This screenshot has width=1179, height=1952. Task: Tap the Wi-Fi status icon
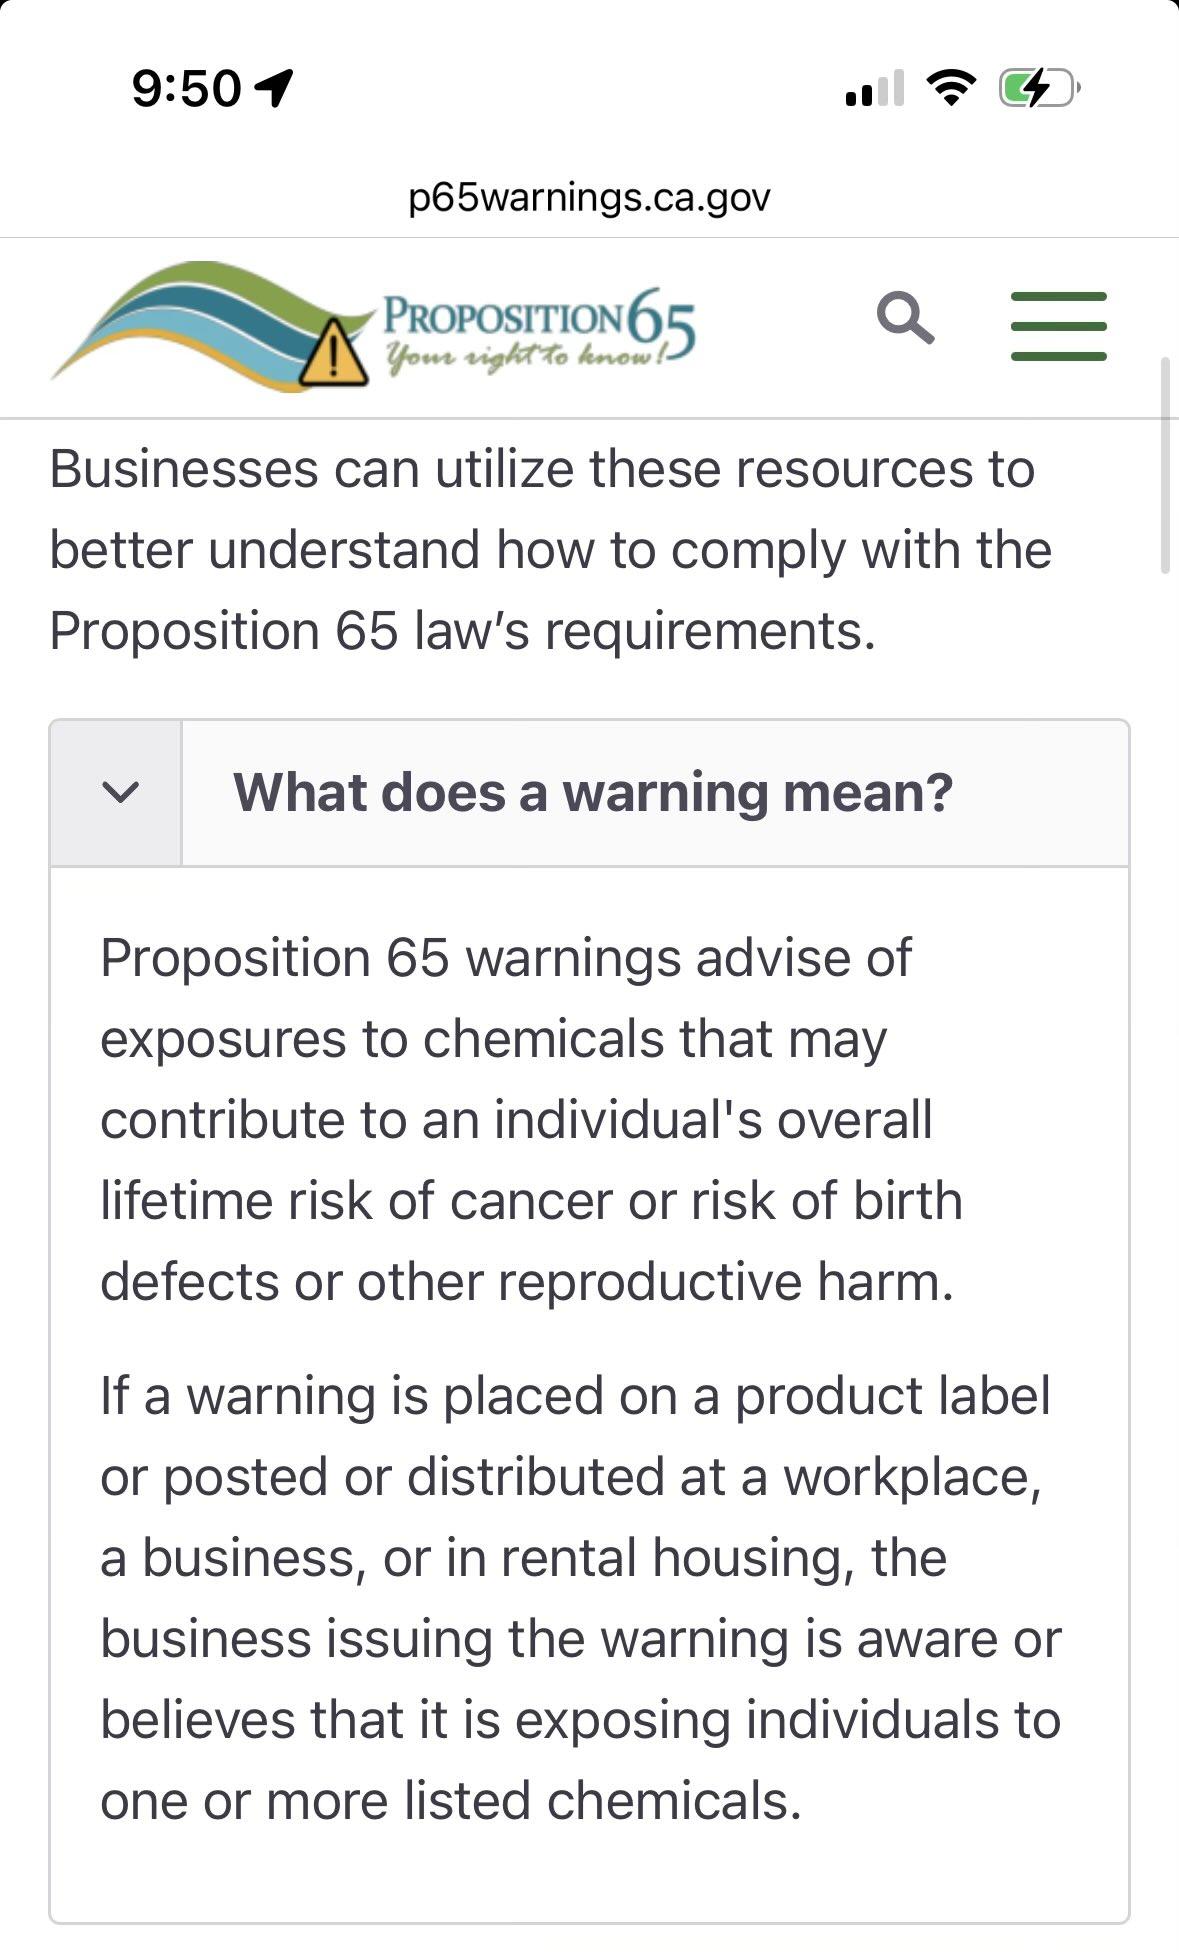[952, 88]
